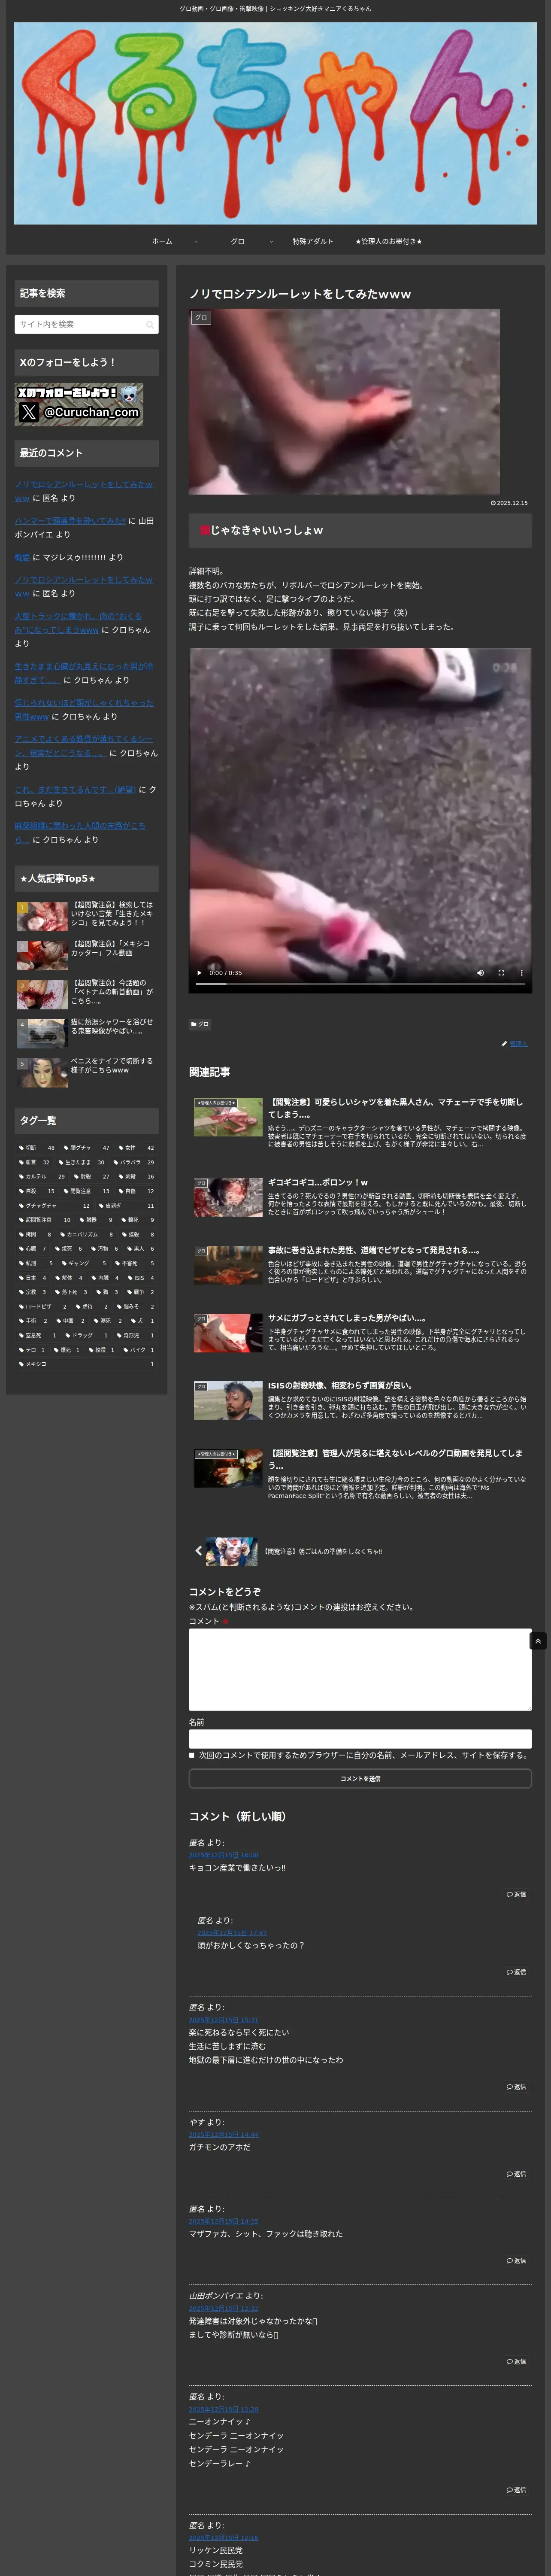Click the search magnifier icon in sidebar
551x2576 pixels.
[150, 325]
